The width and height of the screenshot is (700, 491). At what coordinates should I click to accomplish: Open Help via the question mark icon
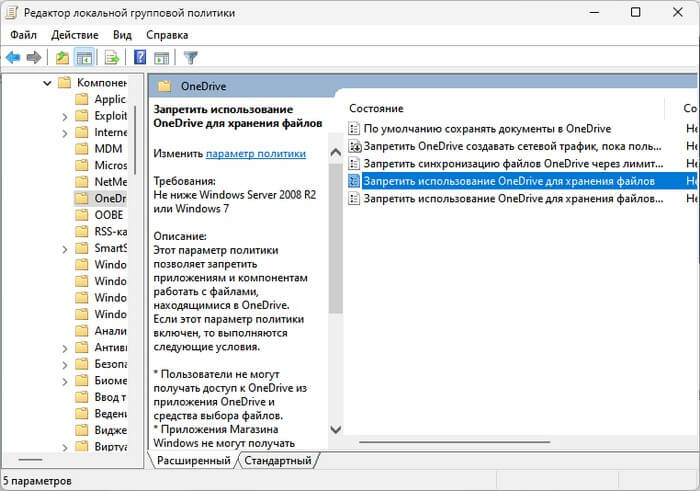tap(140, 57)
